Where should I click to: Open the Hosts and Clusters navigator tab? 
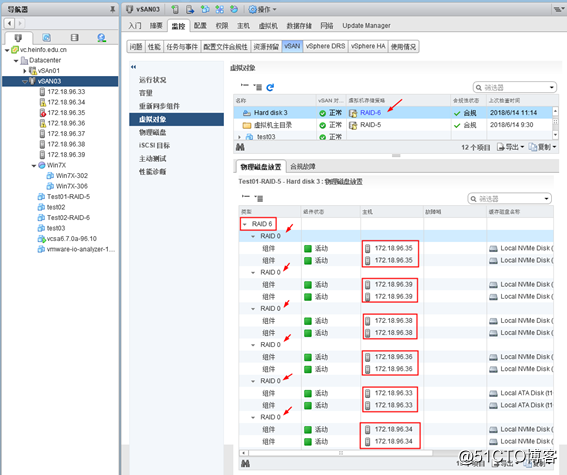18,38
